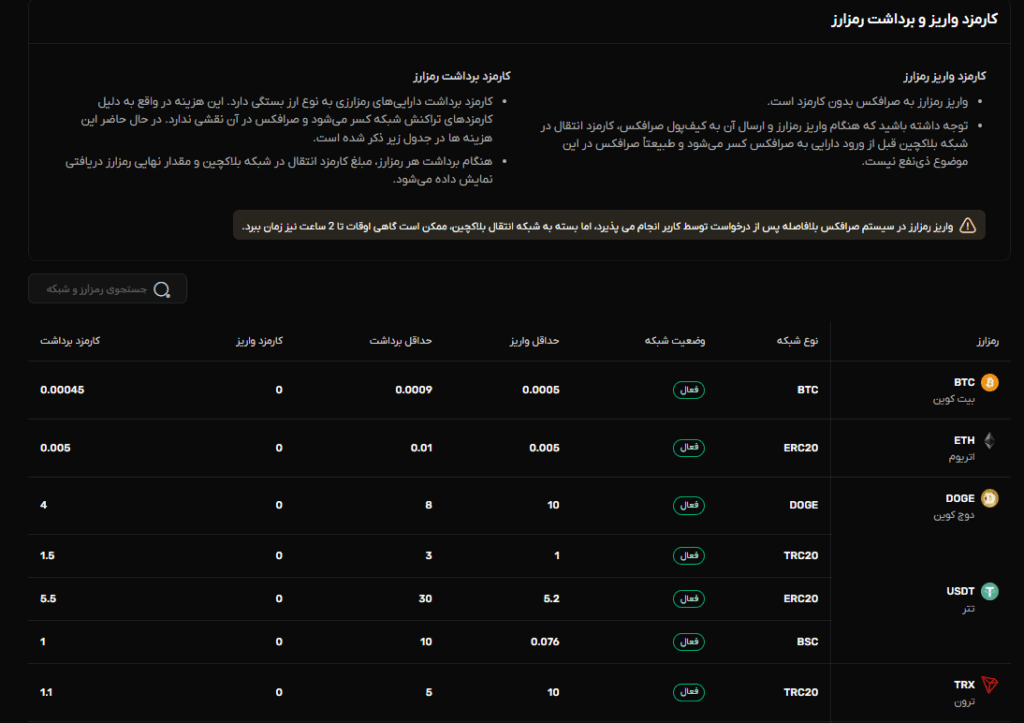This screenshot has height=723, width=1024.
Task: Click the Ethereum (ETH) diamond icon
Action: (x=990, y=441)
